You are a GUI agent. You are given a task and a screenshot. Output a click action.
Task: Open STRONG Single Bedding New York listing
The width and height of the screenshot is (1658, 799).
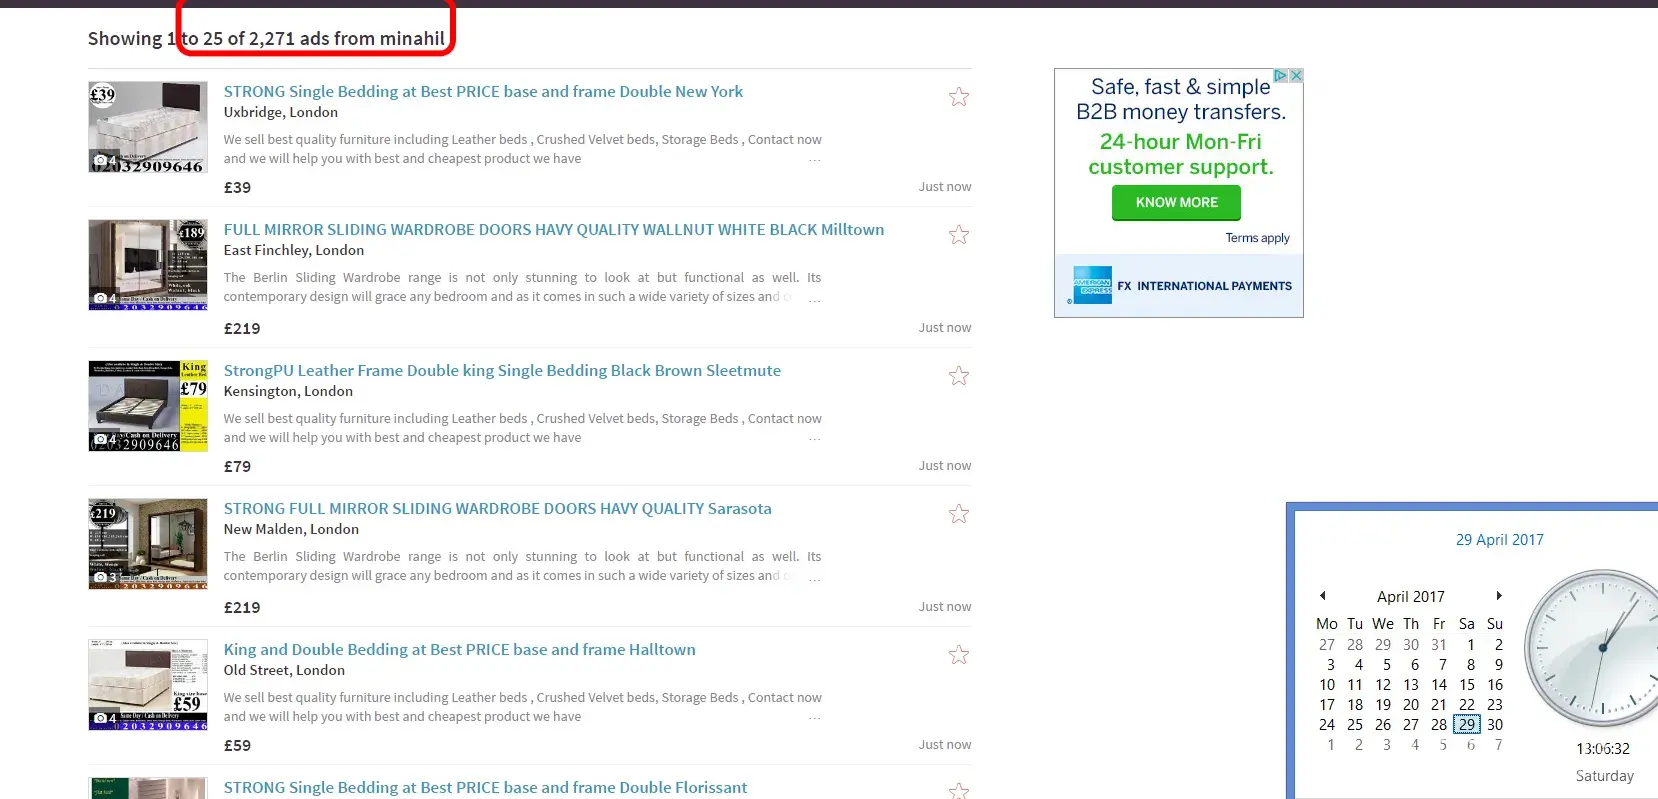tap(483, 91)
